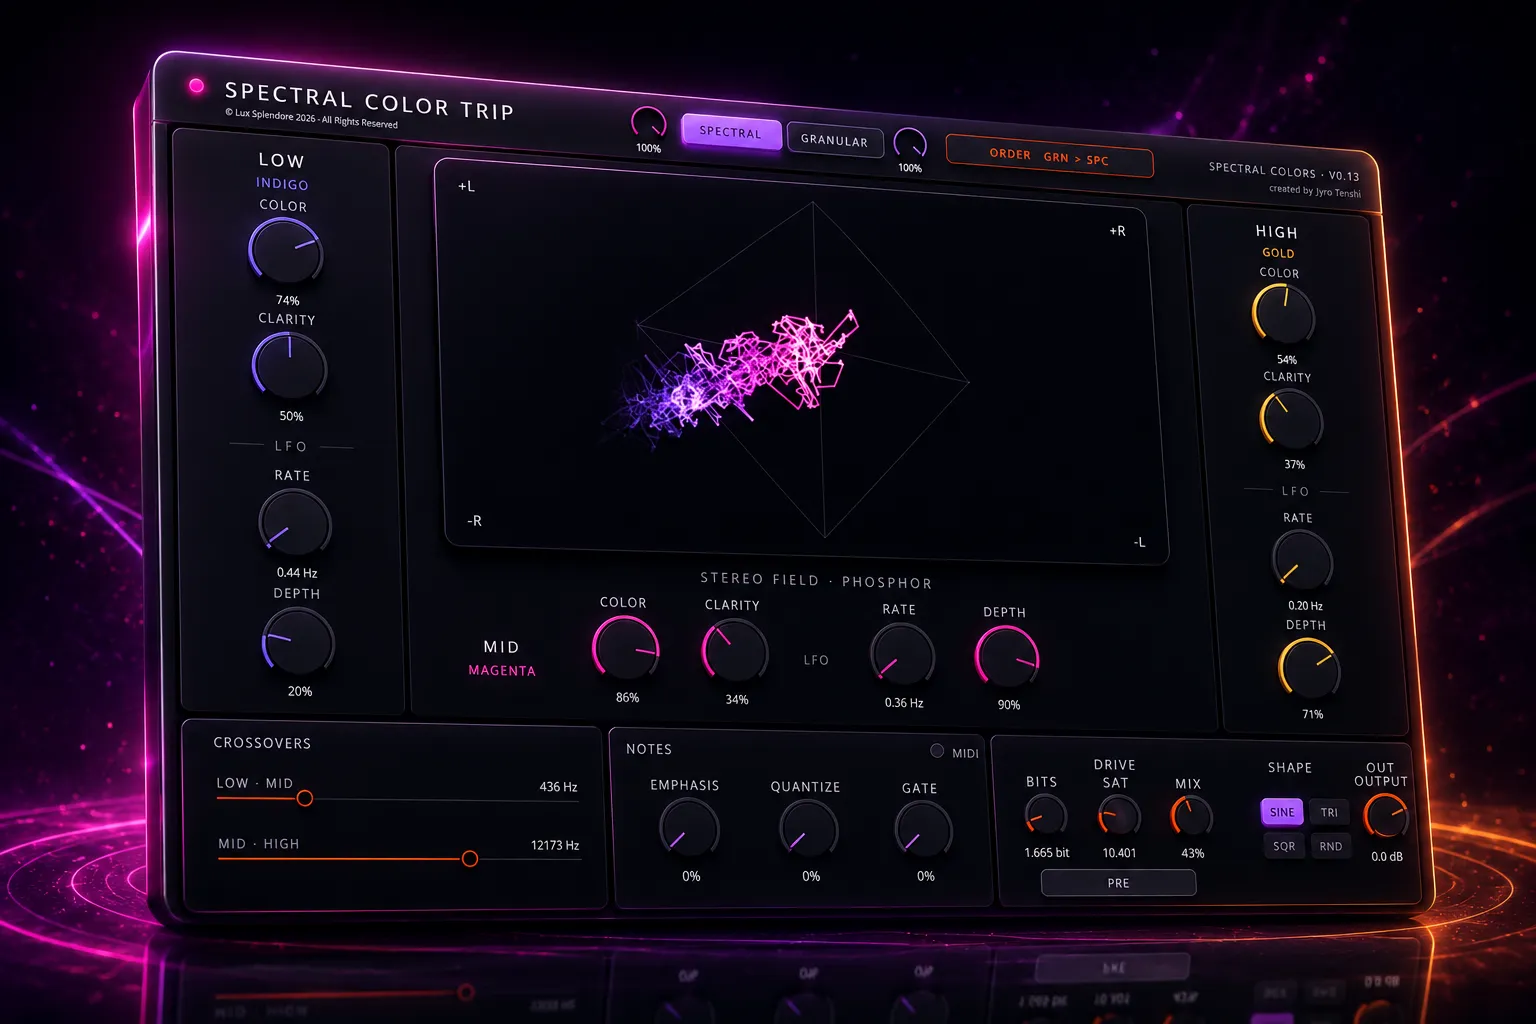Click the stereo field phosphor display
This screenshot has width=1536, height=1024.
802,362
